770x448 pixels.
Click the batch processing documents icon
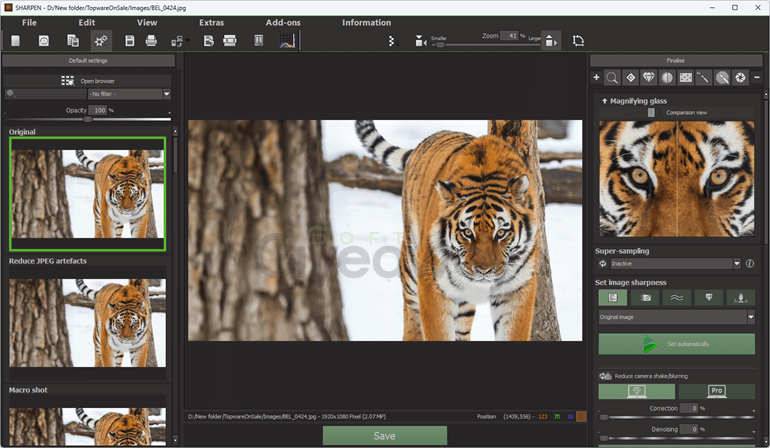click(73, 41)
